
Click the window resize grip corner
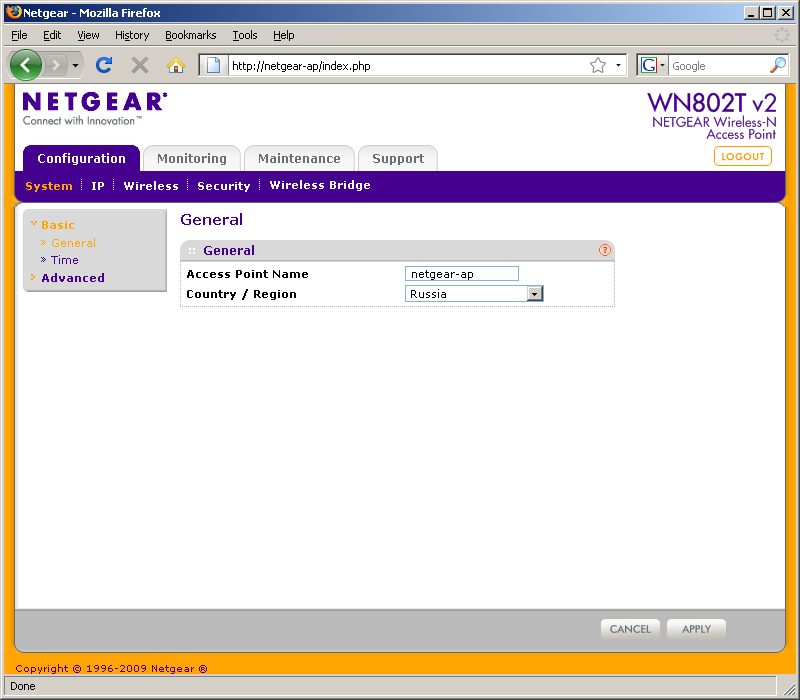(789, 688)
